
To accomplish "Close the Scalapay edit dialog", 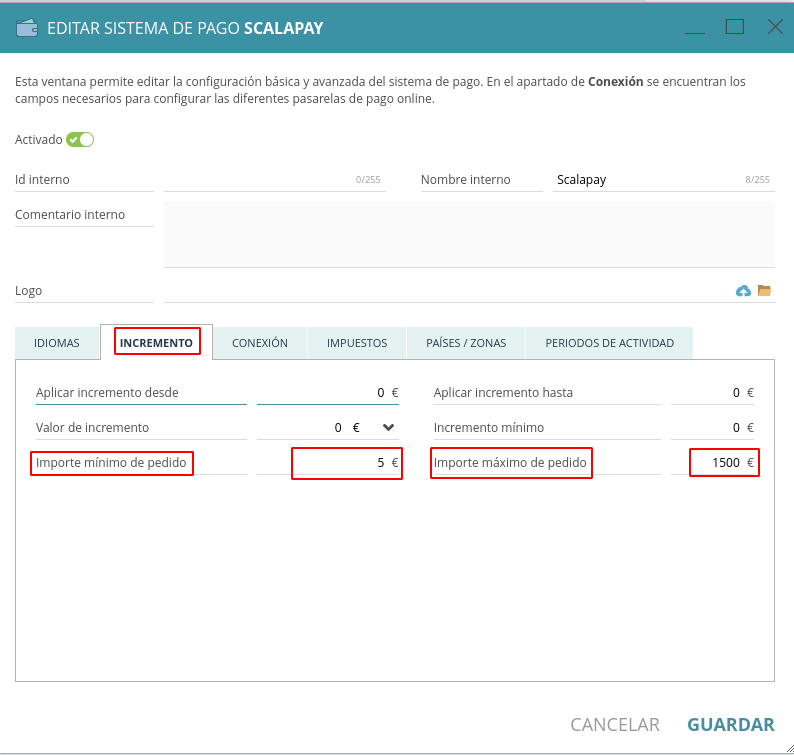I will tap(775, 27).
